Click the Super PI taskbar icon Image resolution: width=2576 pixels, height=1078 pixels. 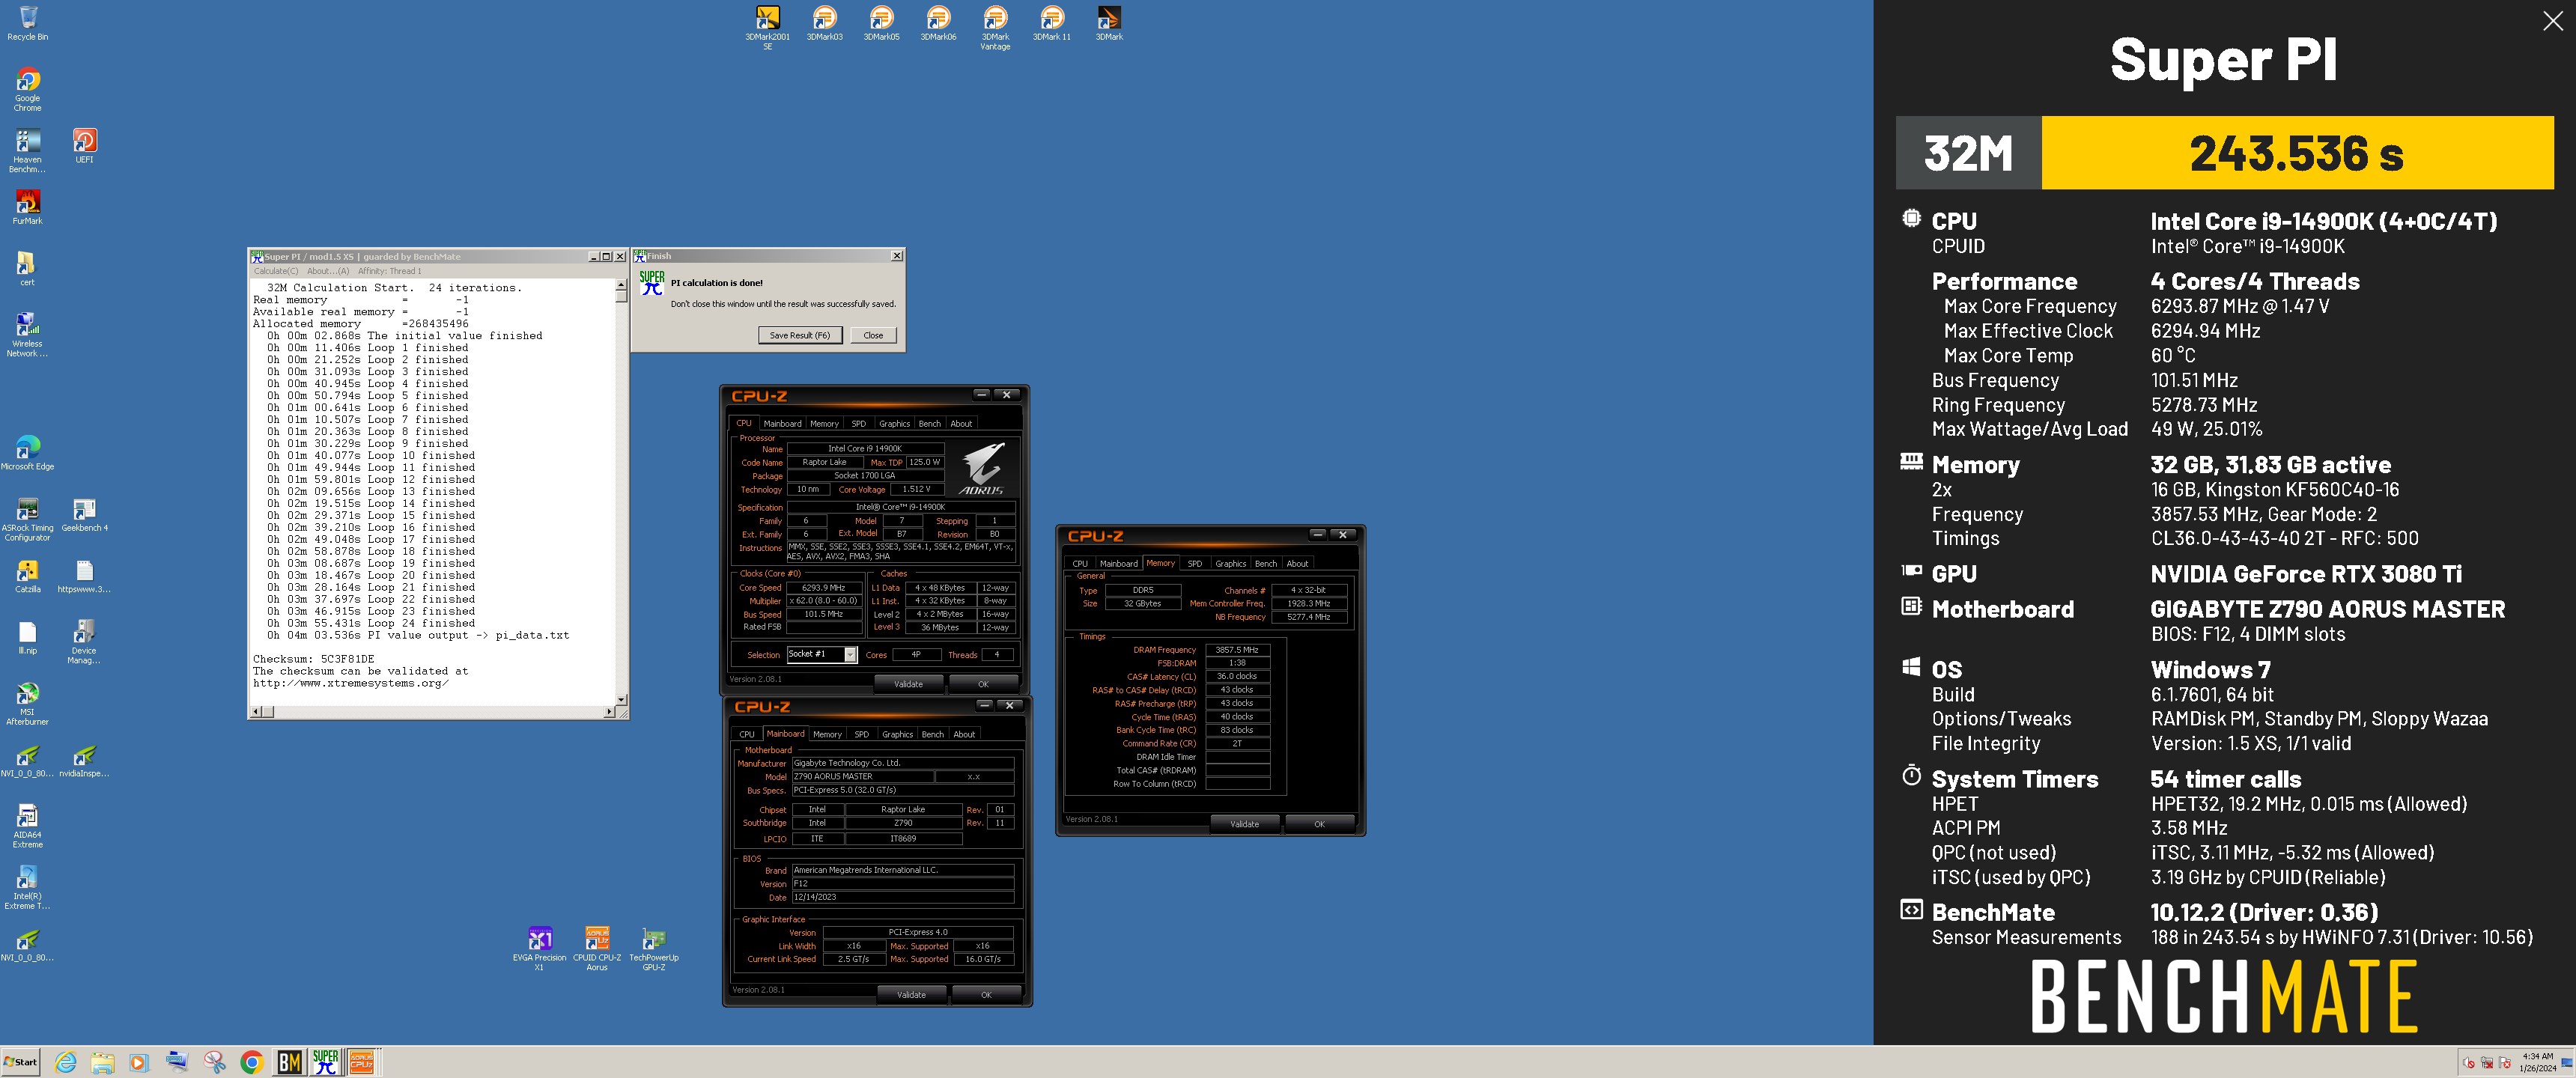tap(326, 1062)
